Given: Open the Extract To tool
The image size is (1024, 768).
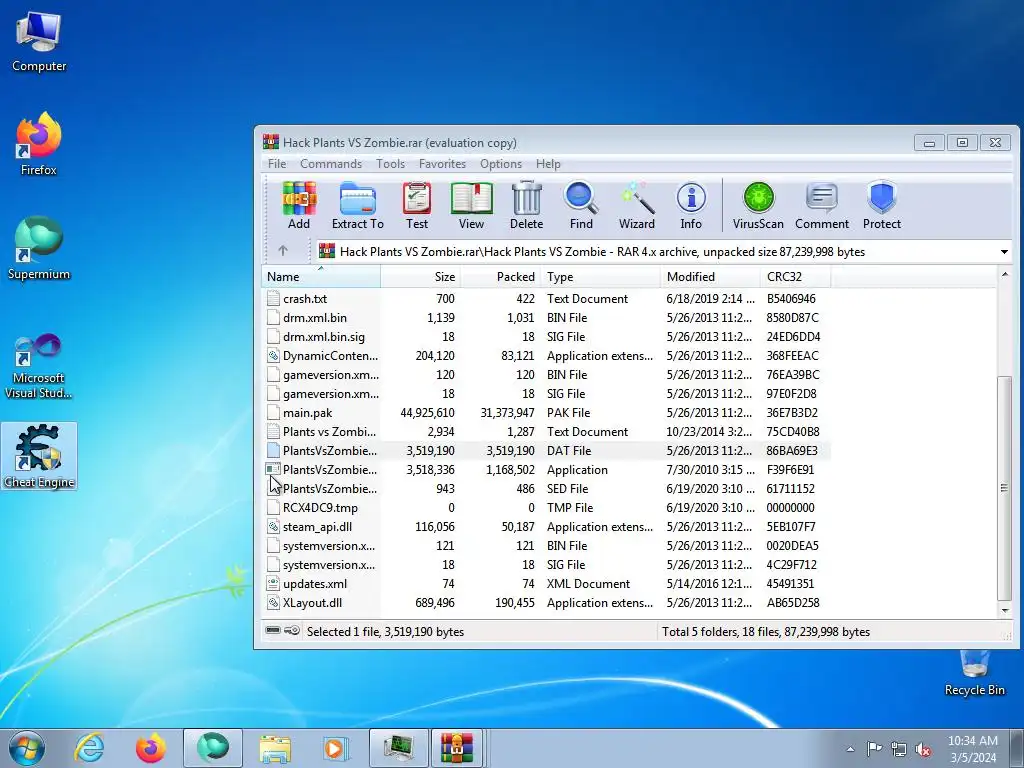Looking at the screenshot, I should (x=357, y=205).
